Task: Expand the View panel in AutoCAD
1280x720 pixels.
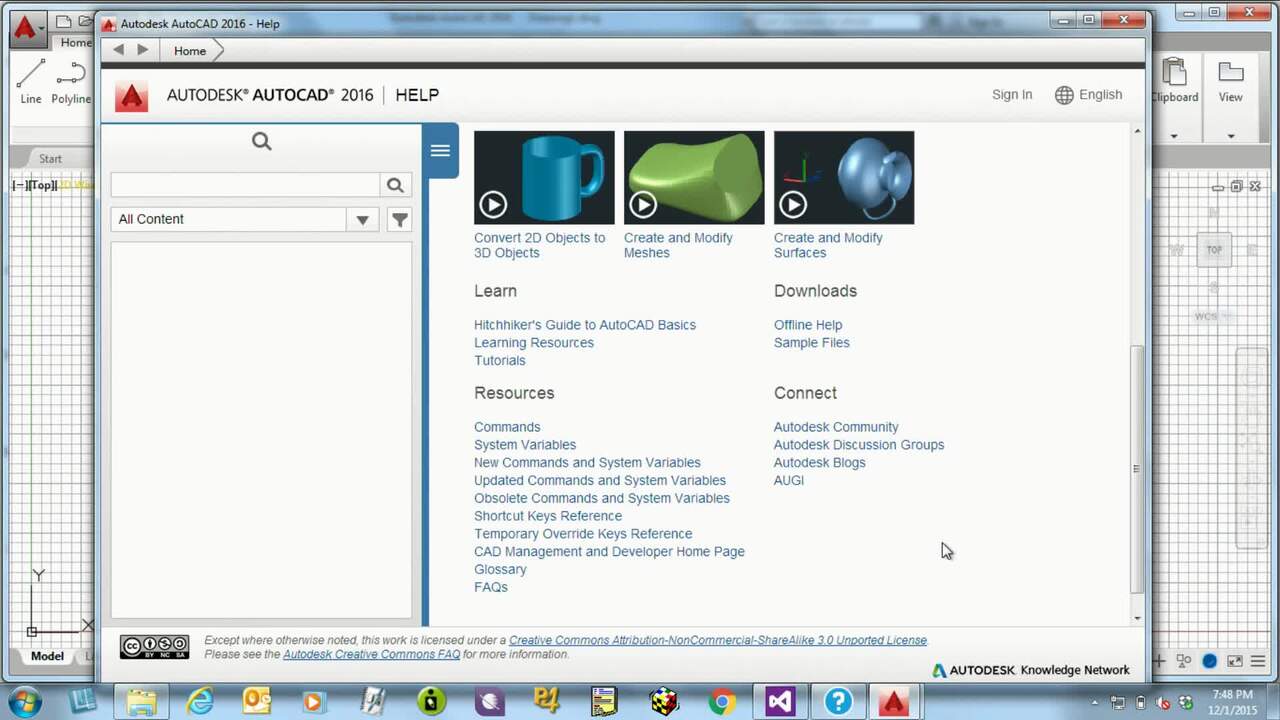Action: (x=1230, y=136)
